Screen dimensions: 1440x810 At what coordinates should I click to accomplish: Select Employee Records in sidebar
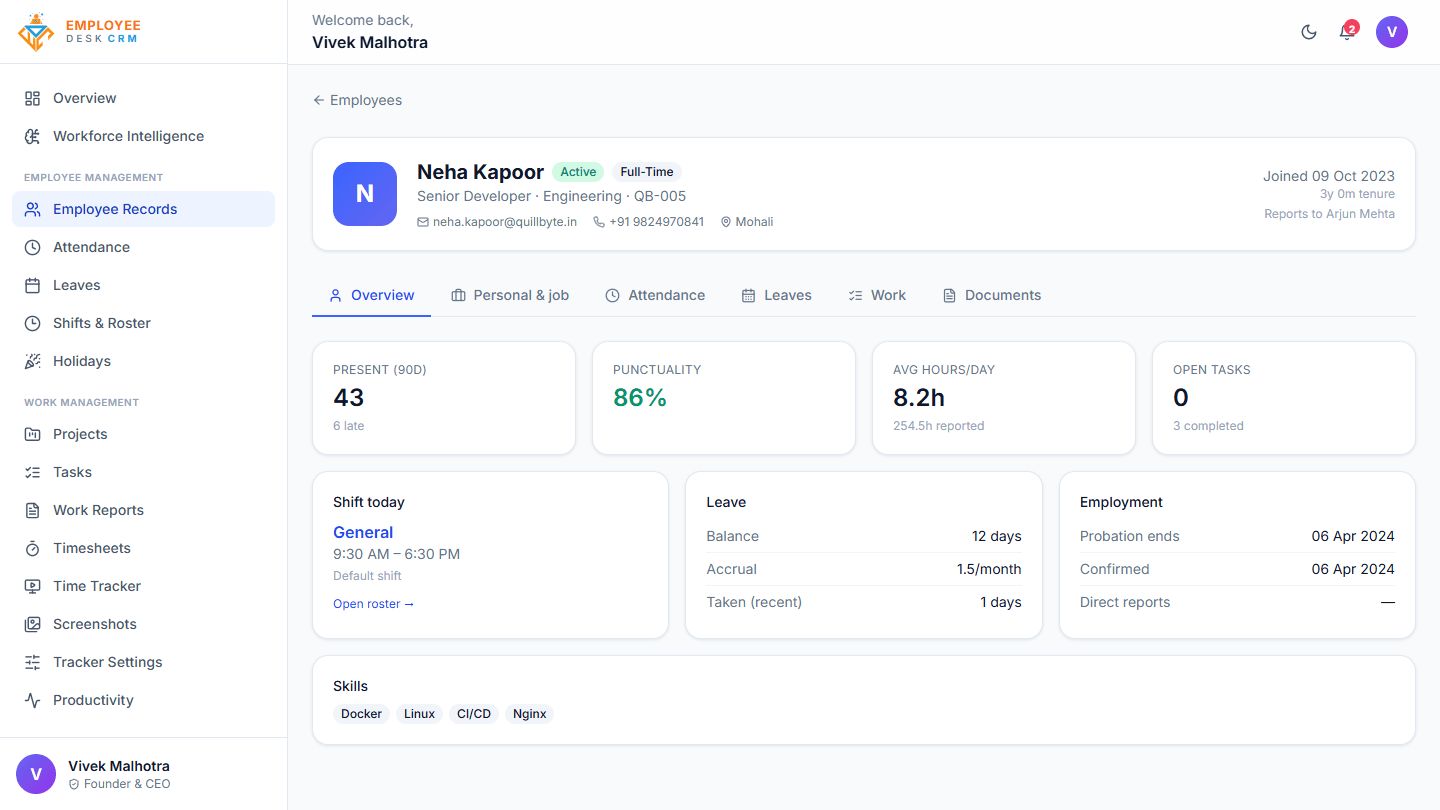point(143,209)
